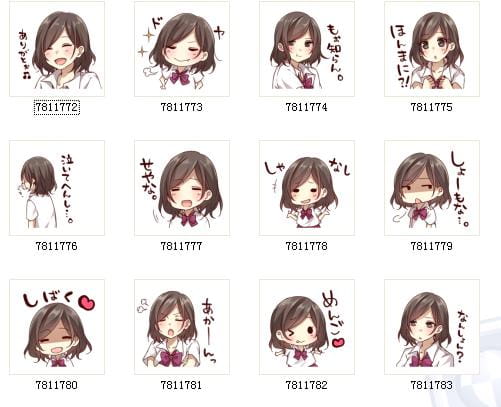The height and width of the screenshot is (407, 501).
Task: Click the 7811775 filename text
Action: (x=432, y=107)
